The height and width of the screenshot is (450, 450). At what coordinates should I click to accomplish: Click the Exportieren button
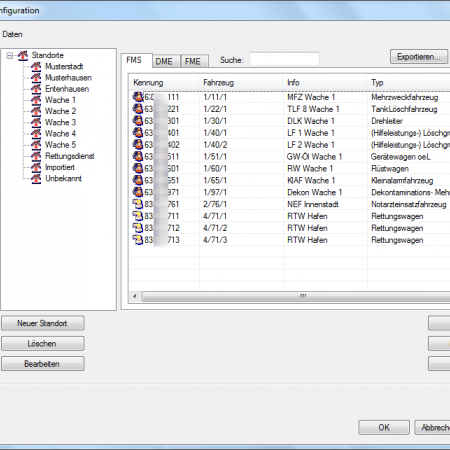pyautogui.click(x=419, y=57)
